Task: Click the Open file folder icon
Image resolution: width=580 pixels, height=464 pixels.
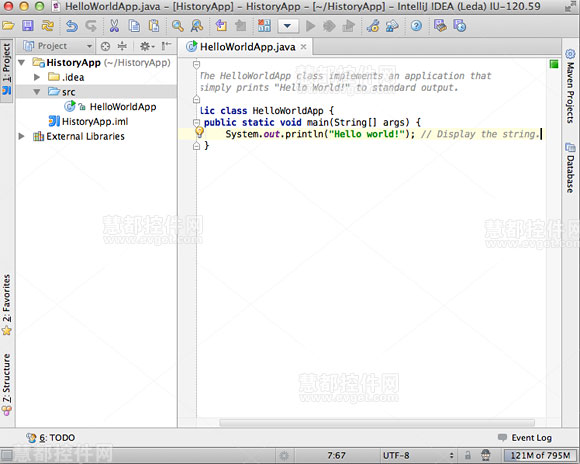Action: (x=8, y=26)
